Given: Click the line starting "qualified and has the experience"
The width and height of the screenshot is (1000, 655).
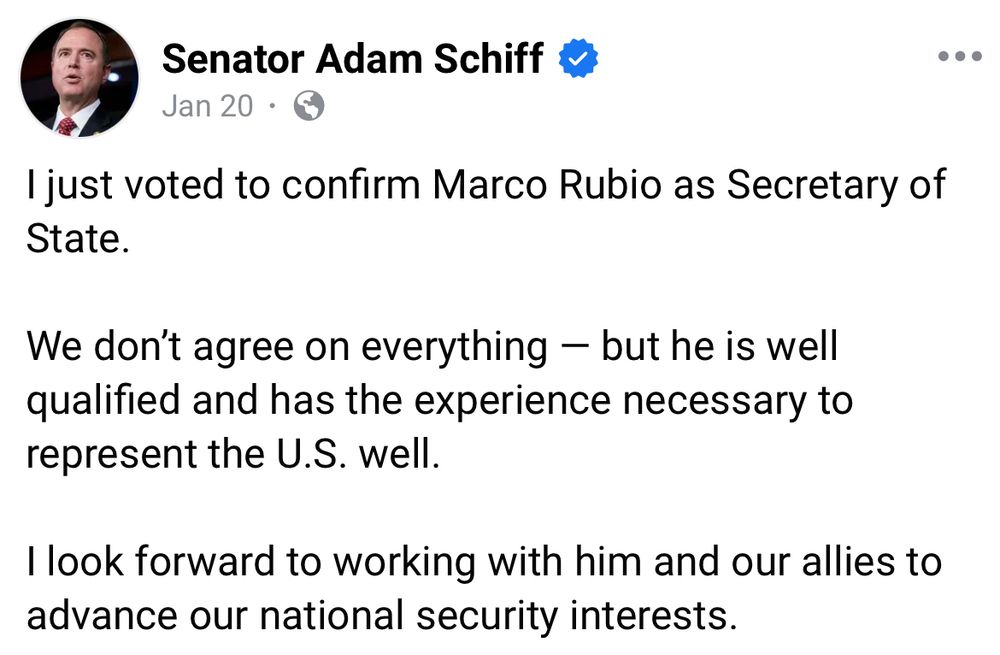Looking at the screenshot, I should (439, 401).
